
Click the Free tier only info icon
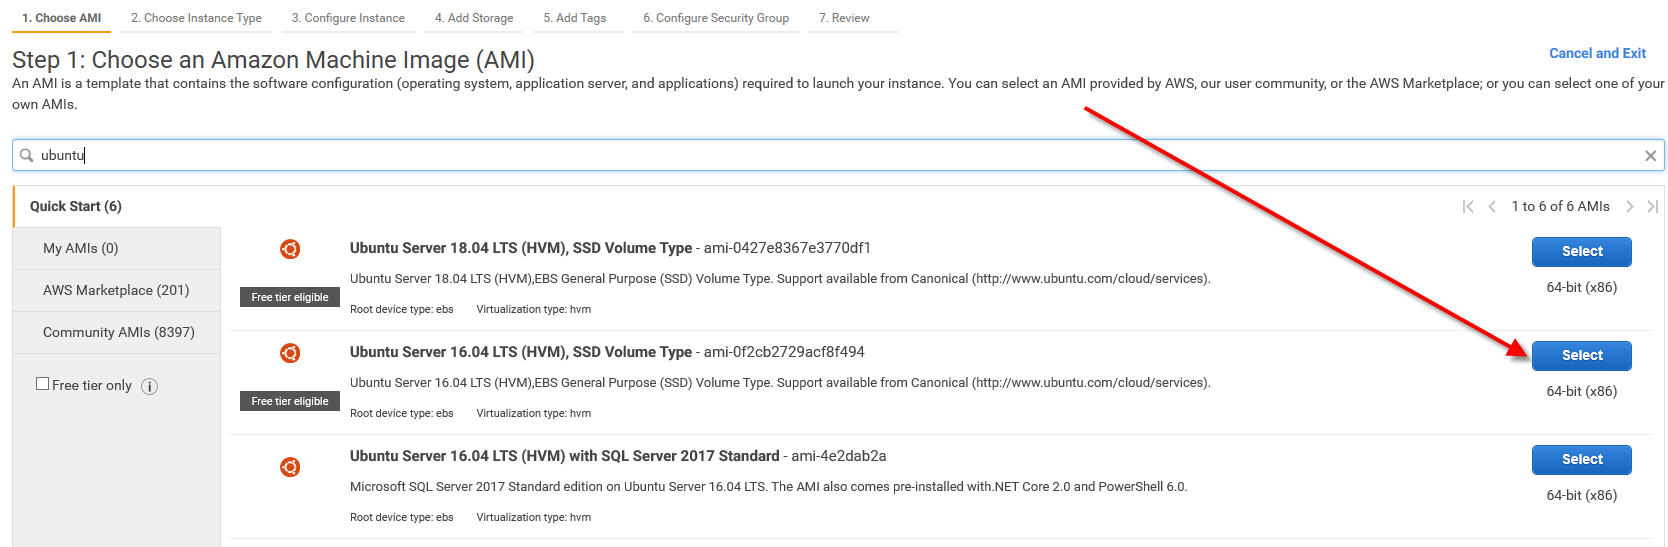pos(150,386)
